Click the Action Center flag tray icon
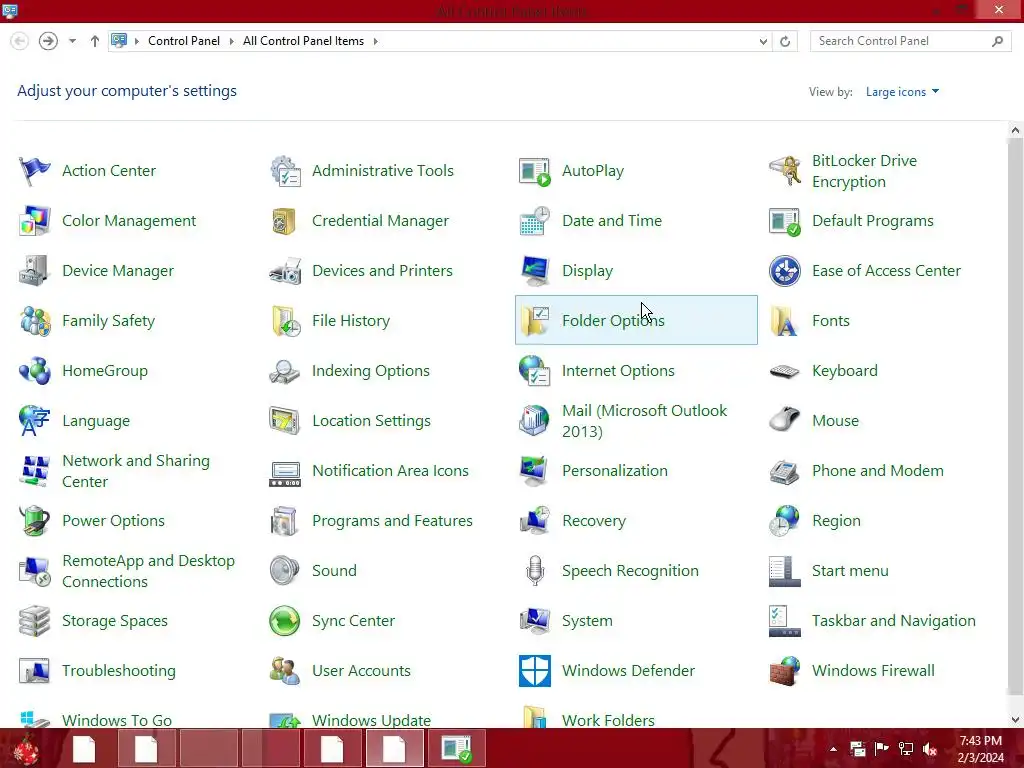This screenshot has width=1024, height=768. click(882, 749)
